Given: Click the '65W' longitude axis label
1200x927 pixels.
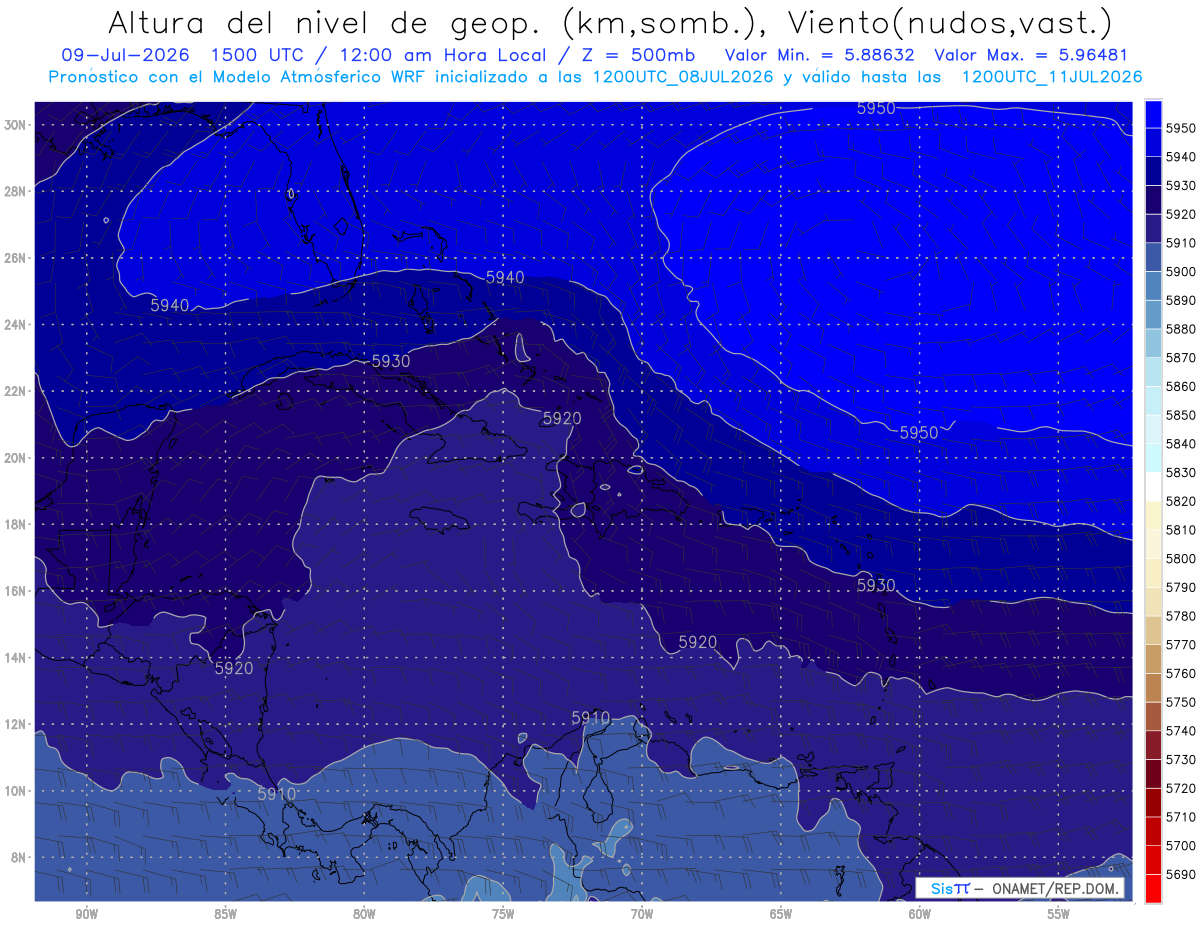Looking at the screenshot, I should 781,914.
